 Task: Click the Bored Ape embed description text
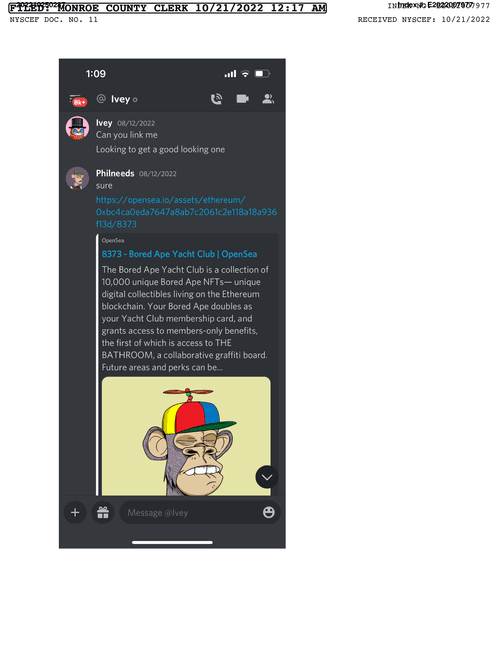pos(185,318)
